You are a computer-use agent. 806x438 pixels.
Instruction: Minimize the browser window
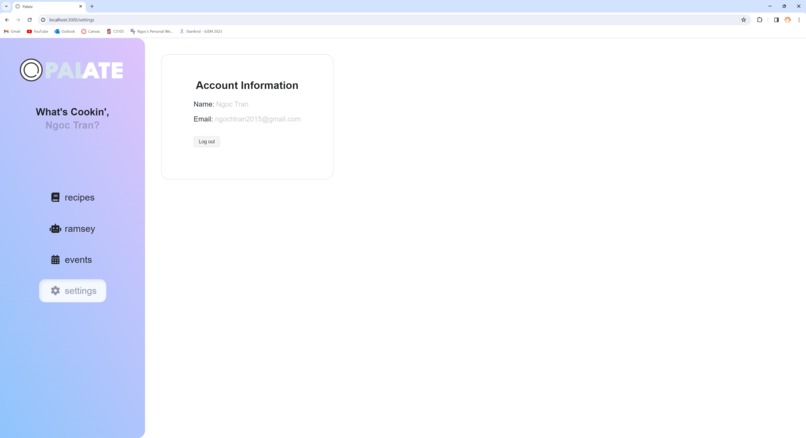pyautogui.click(x=770, y=6)
